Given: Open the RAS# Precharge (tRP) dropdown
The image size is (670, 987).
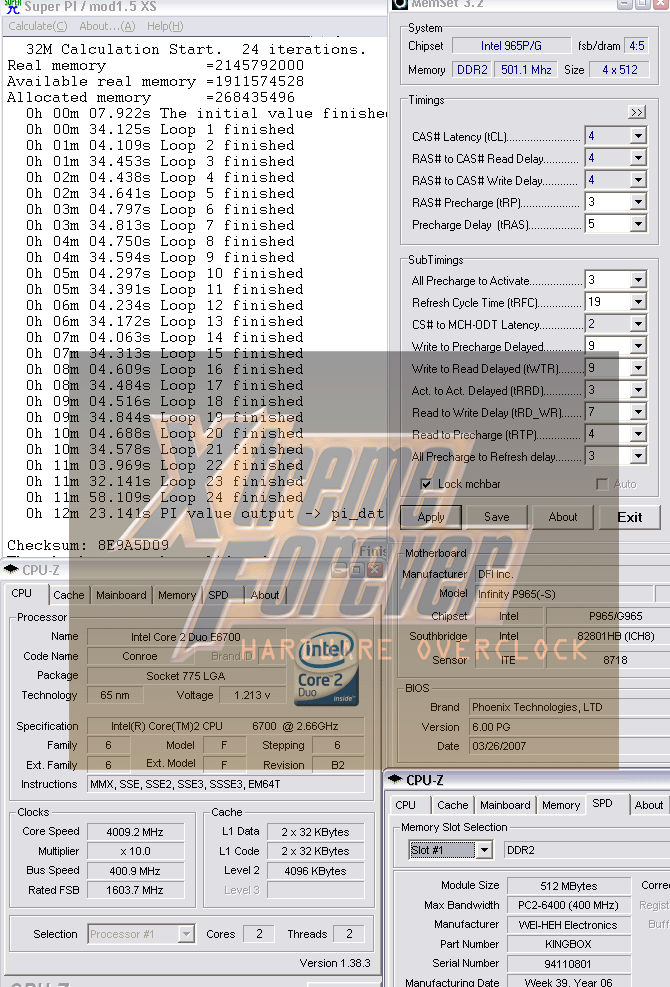Looking at the screenshot, I should [638, 202].
